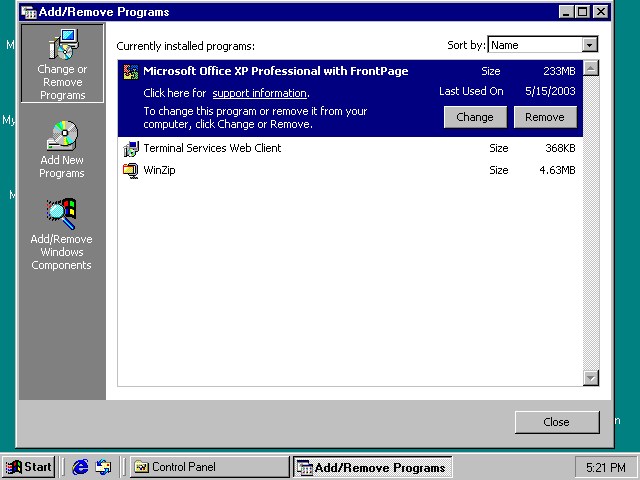Viewport: 640px width, 480px height.
Task: Select Change or Remove Programs sidebar icon
Action: point(62,64)
